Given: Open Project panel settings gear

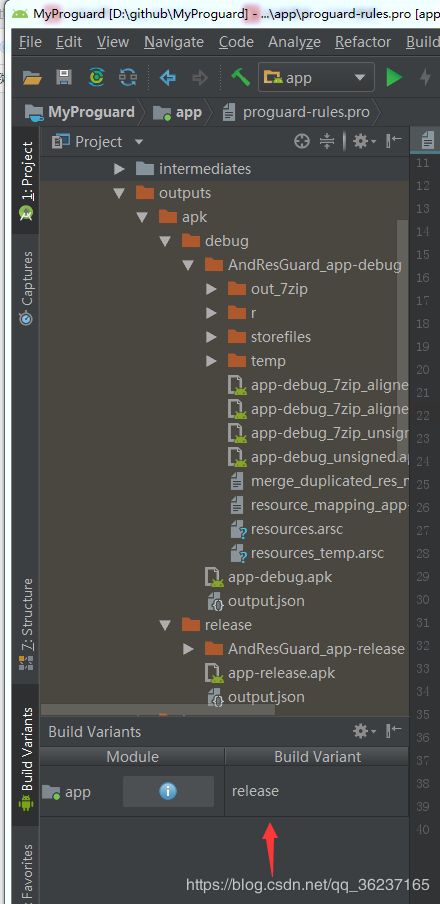Looking at the screenshot, I should click(364, 141).
